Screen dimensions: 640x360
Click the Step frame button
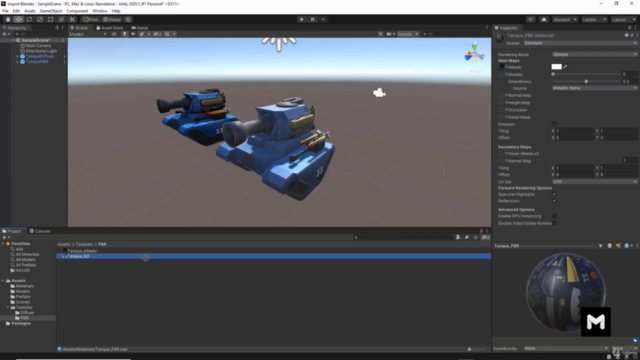(x=323, y=20)
